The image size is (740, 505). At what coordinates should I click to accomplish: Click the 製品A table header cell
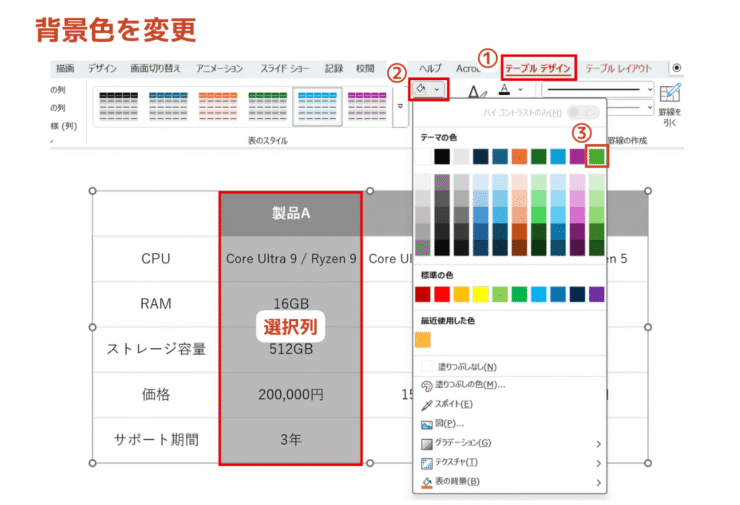[x=291, y=213]
